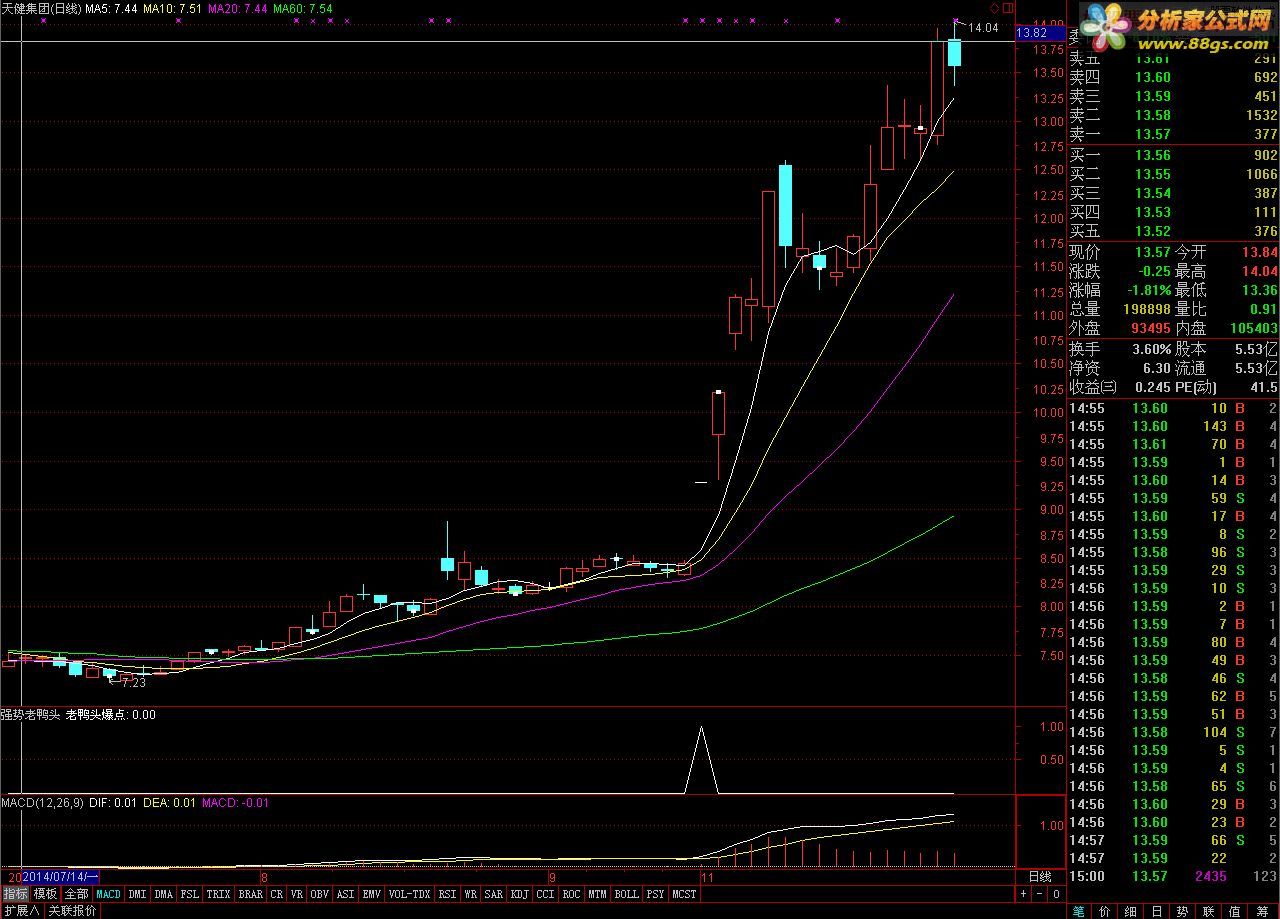The width and height of the screenshot is (1280, 919).
Task: Click the MA10: 7.51 label
Action: click(172, 8)
